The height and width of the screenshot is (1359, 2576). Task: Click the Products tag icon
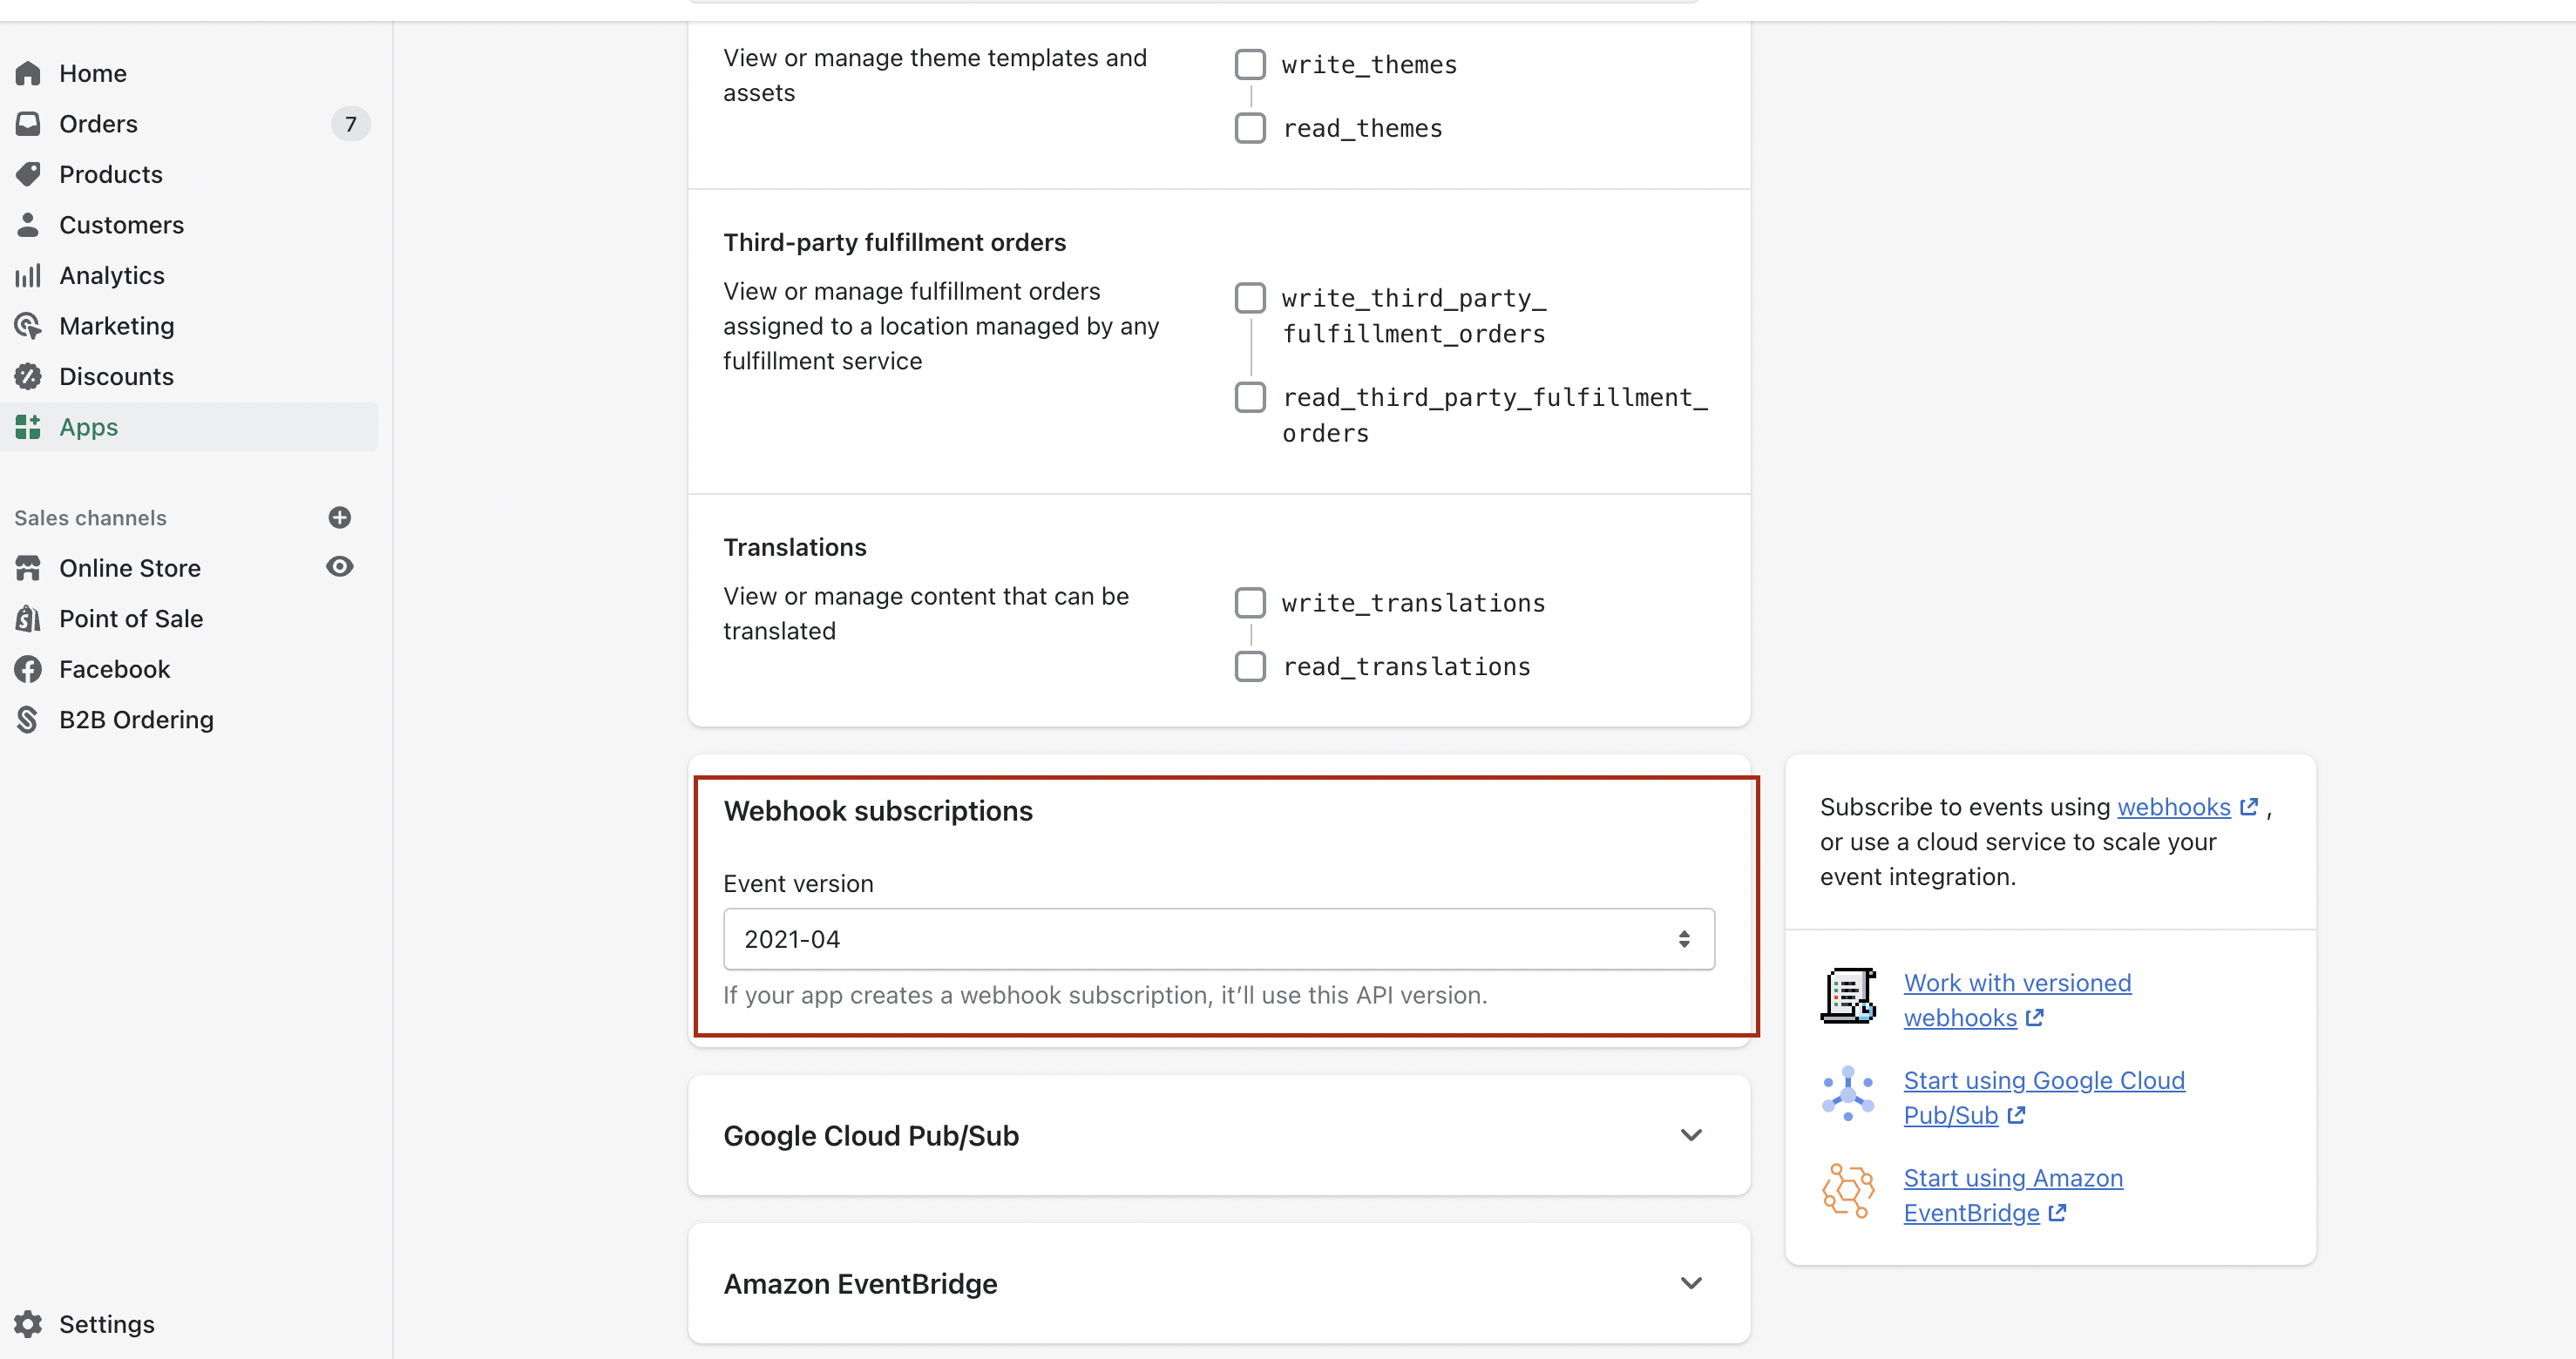pyautogui.click(x=28, y=174)
